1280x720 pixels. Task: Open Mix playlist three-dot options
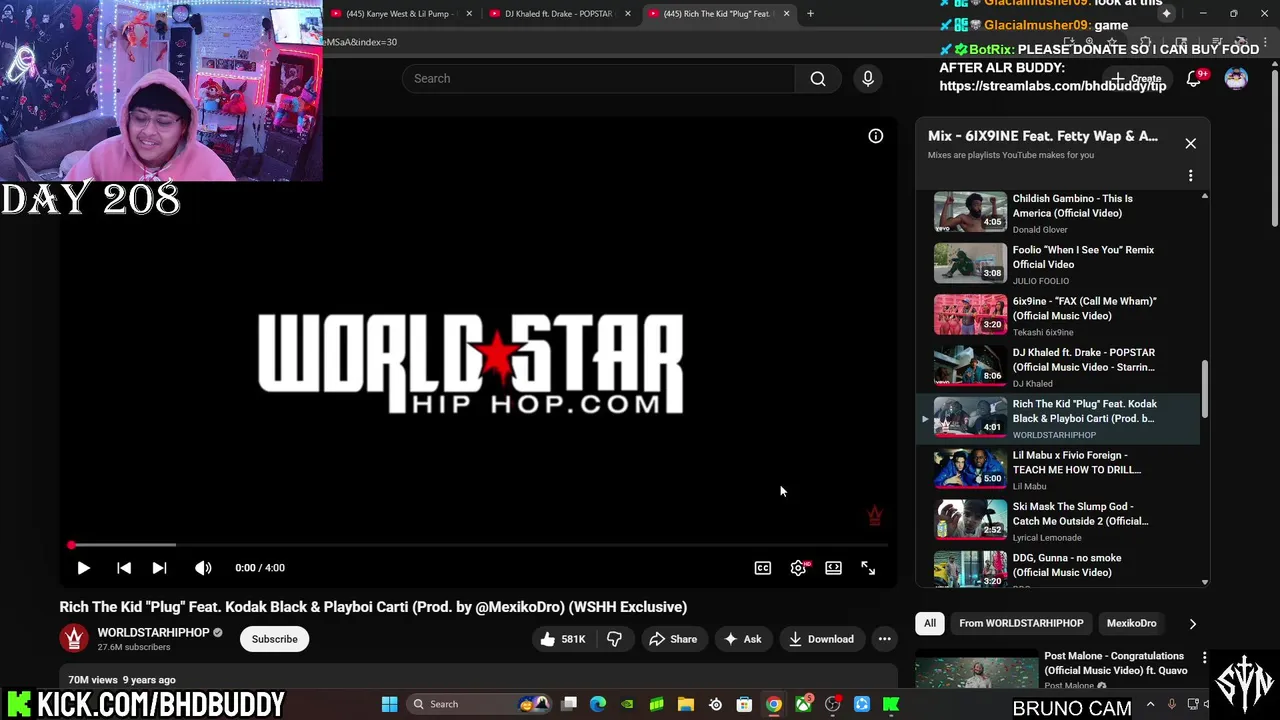pos(1190,176)
